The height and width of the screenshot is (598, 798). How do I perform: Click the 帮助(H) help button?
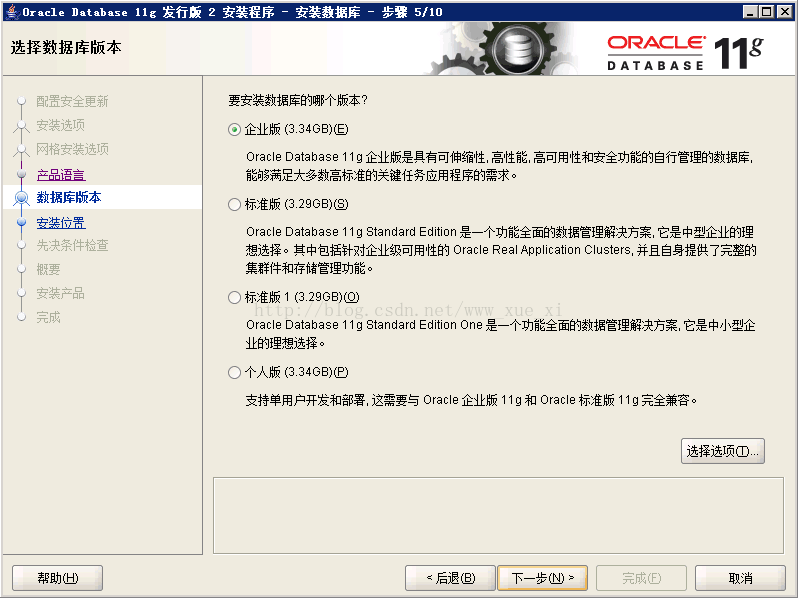point(58,578)
